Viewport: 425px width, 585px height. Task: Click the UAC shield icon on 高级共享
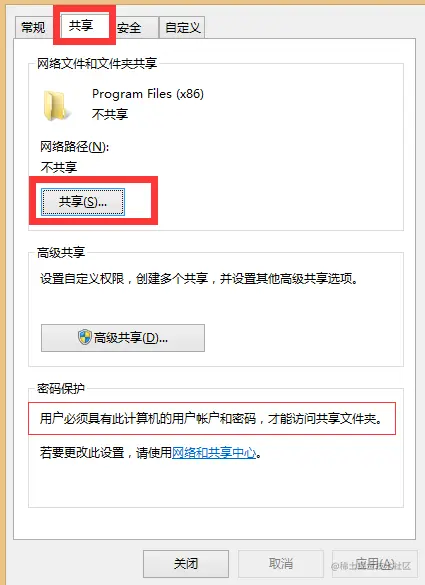click(x=85, y=338)
